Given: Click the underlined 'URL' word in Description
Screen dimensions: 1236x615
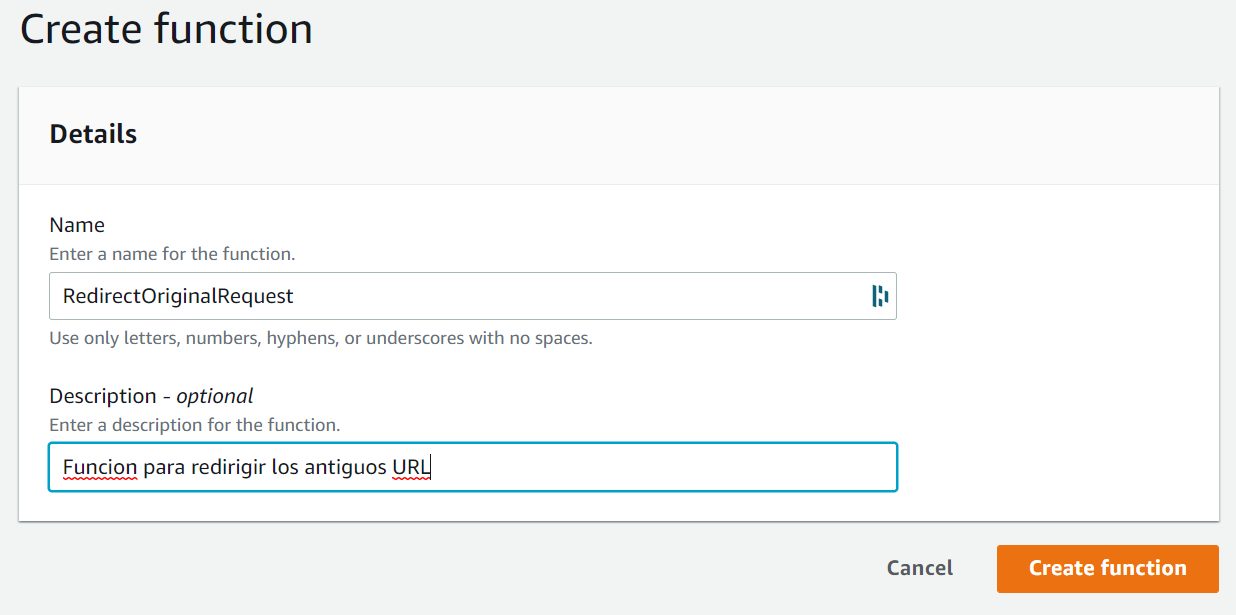Looking at the screenshot, I should [410, 467].
